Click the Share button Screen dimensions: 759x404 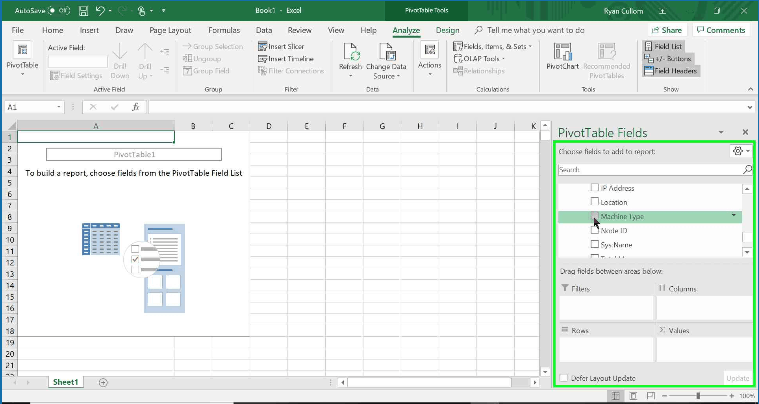click(x=667, y=30)
